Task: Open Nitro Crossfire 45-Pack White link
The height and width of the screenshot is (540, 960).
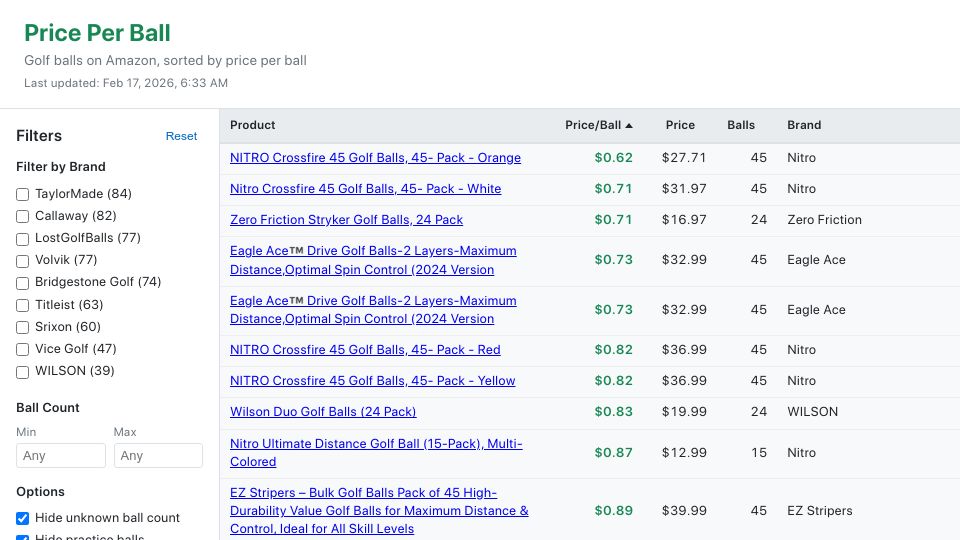Action: point(366,189)
